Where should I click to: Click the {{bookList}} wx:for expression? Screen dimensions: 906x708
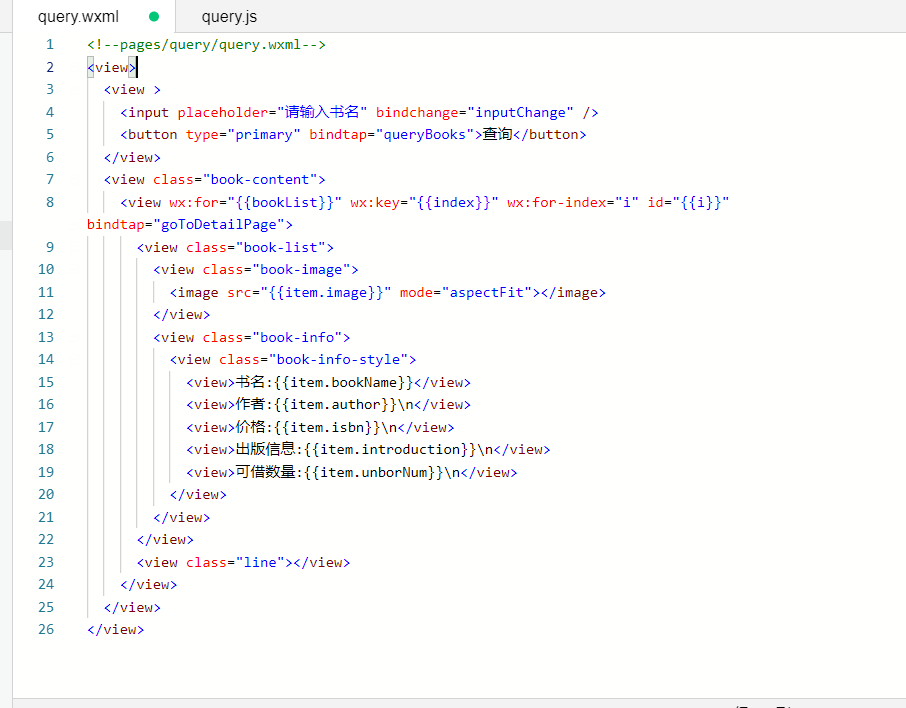pos(284,202)
